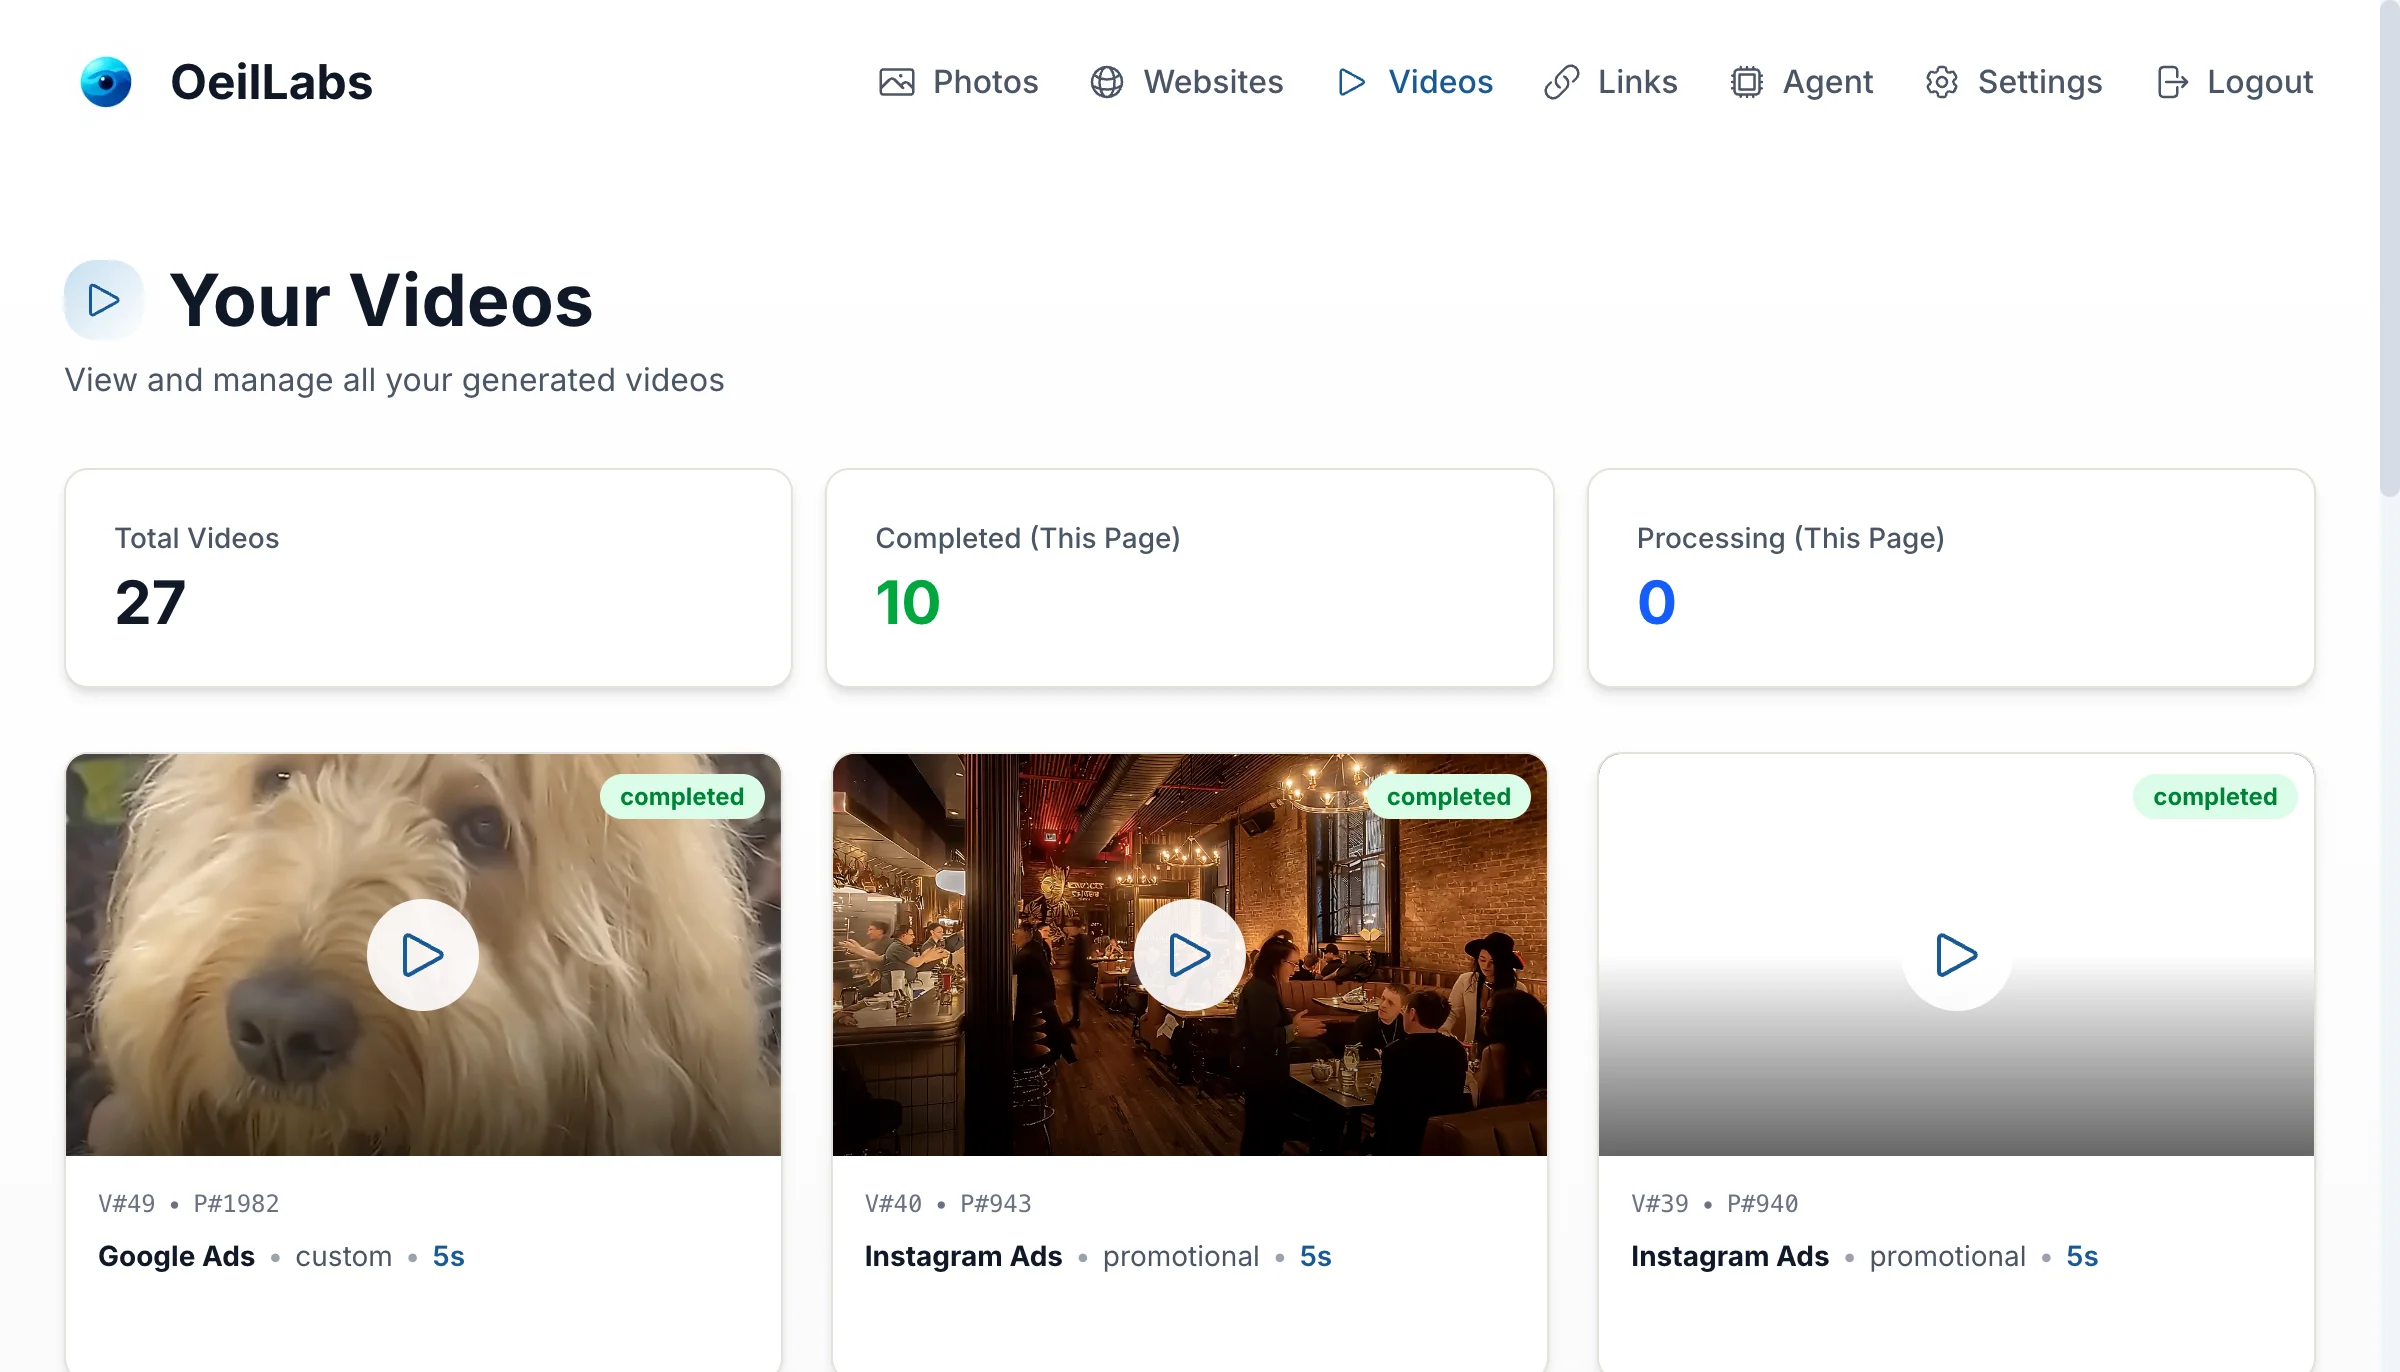Click the OeilLabs eye logo
This screenshot has height=1372, width=2400.
coord(107,82)
